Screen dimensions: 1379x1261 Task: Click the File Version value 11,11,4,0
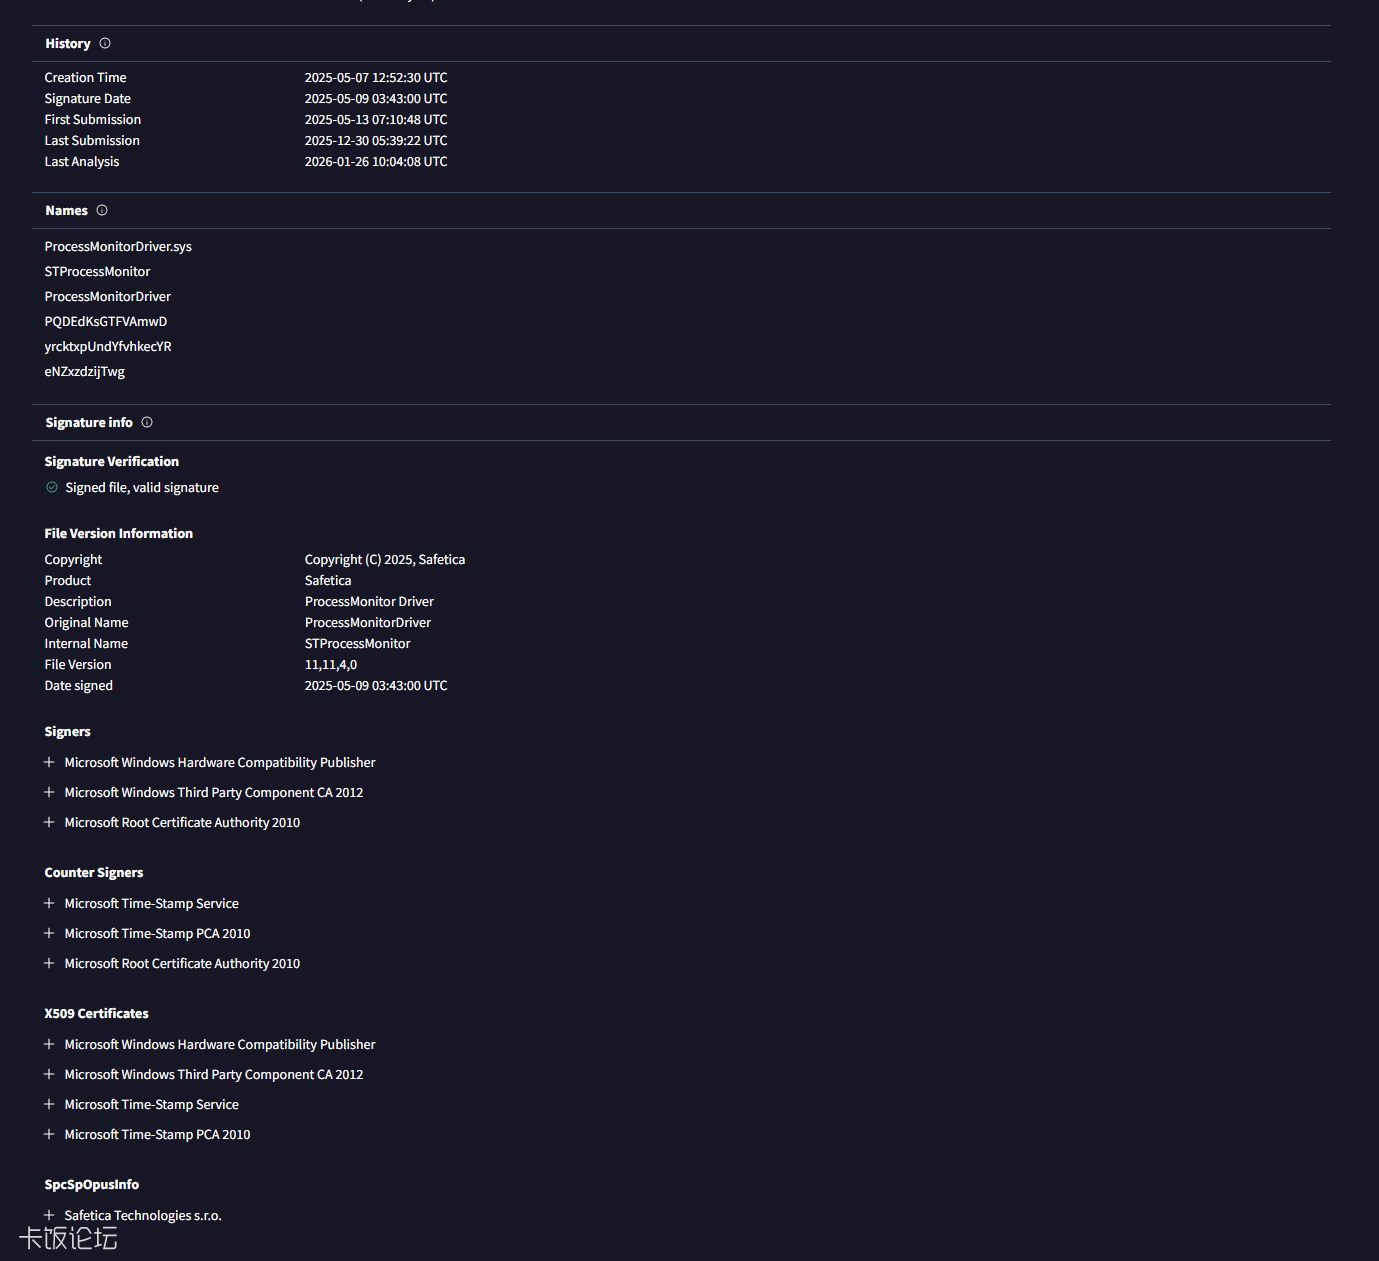point(331,665)
